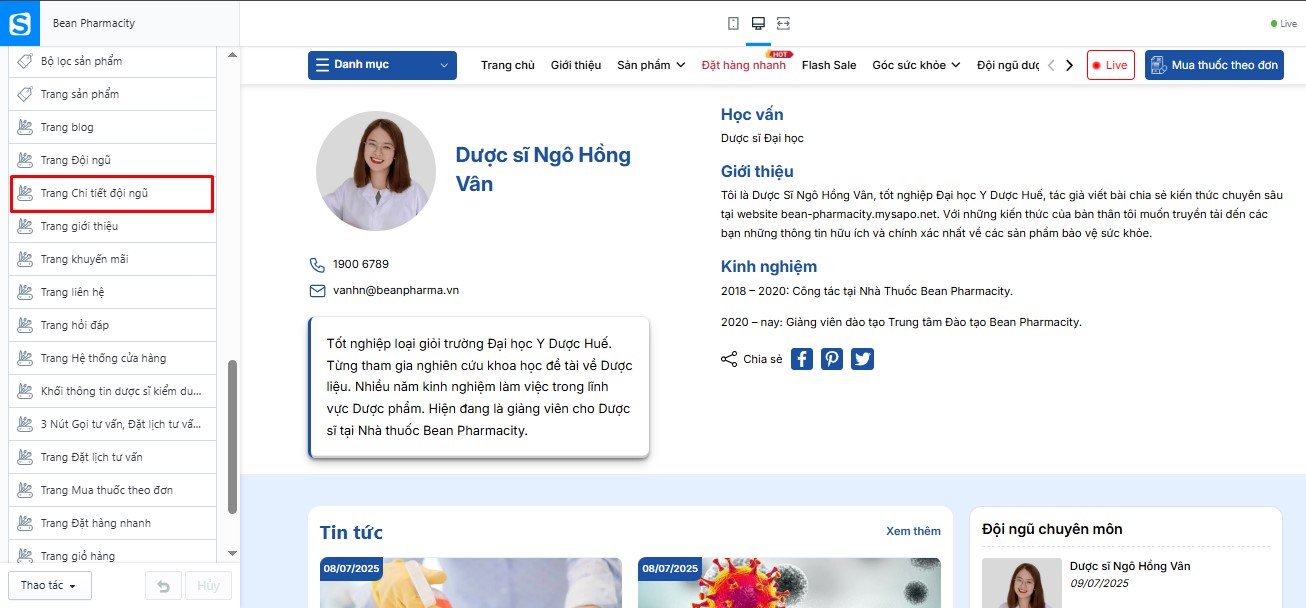1306x608 pixels.
Task: Select Trang Chi tiết đội ngũ section
Action: tap(112, 193)
